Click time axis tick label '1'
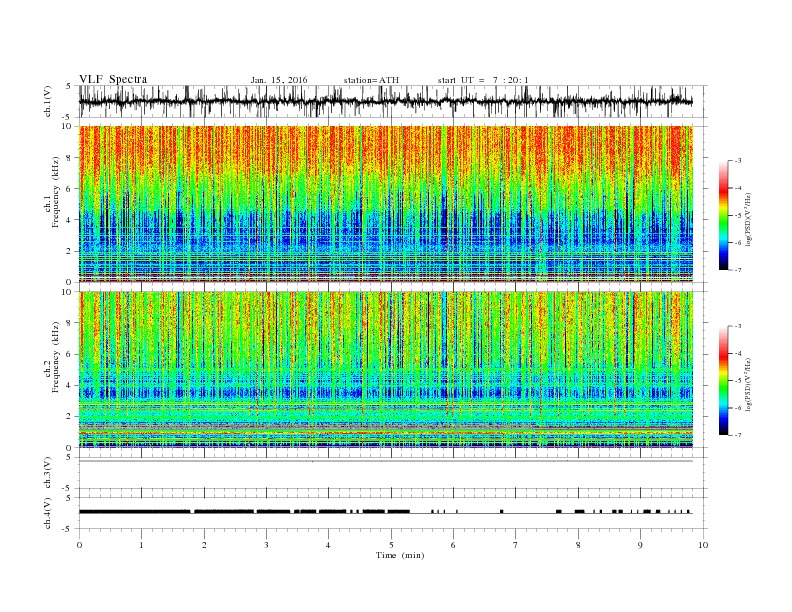The width and height of the screenshot is (792, 612). coord(141,545)
